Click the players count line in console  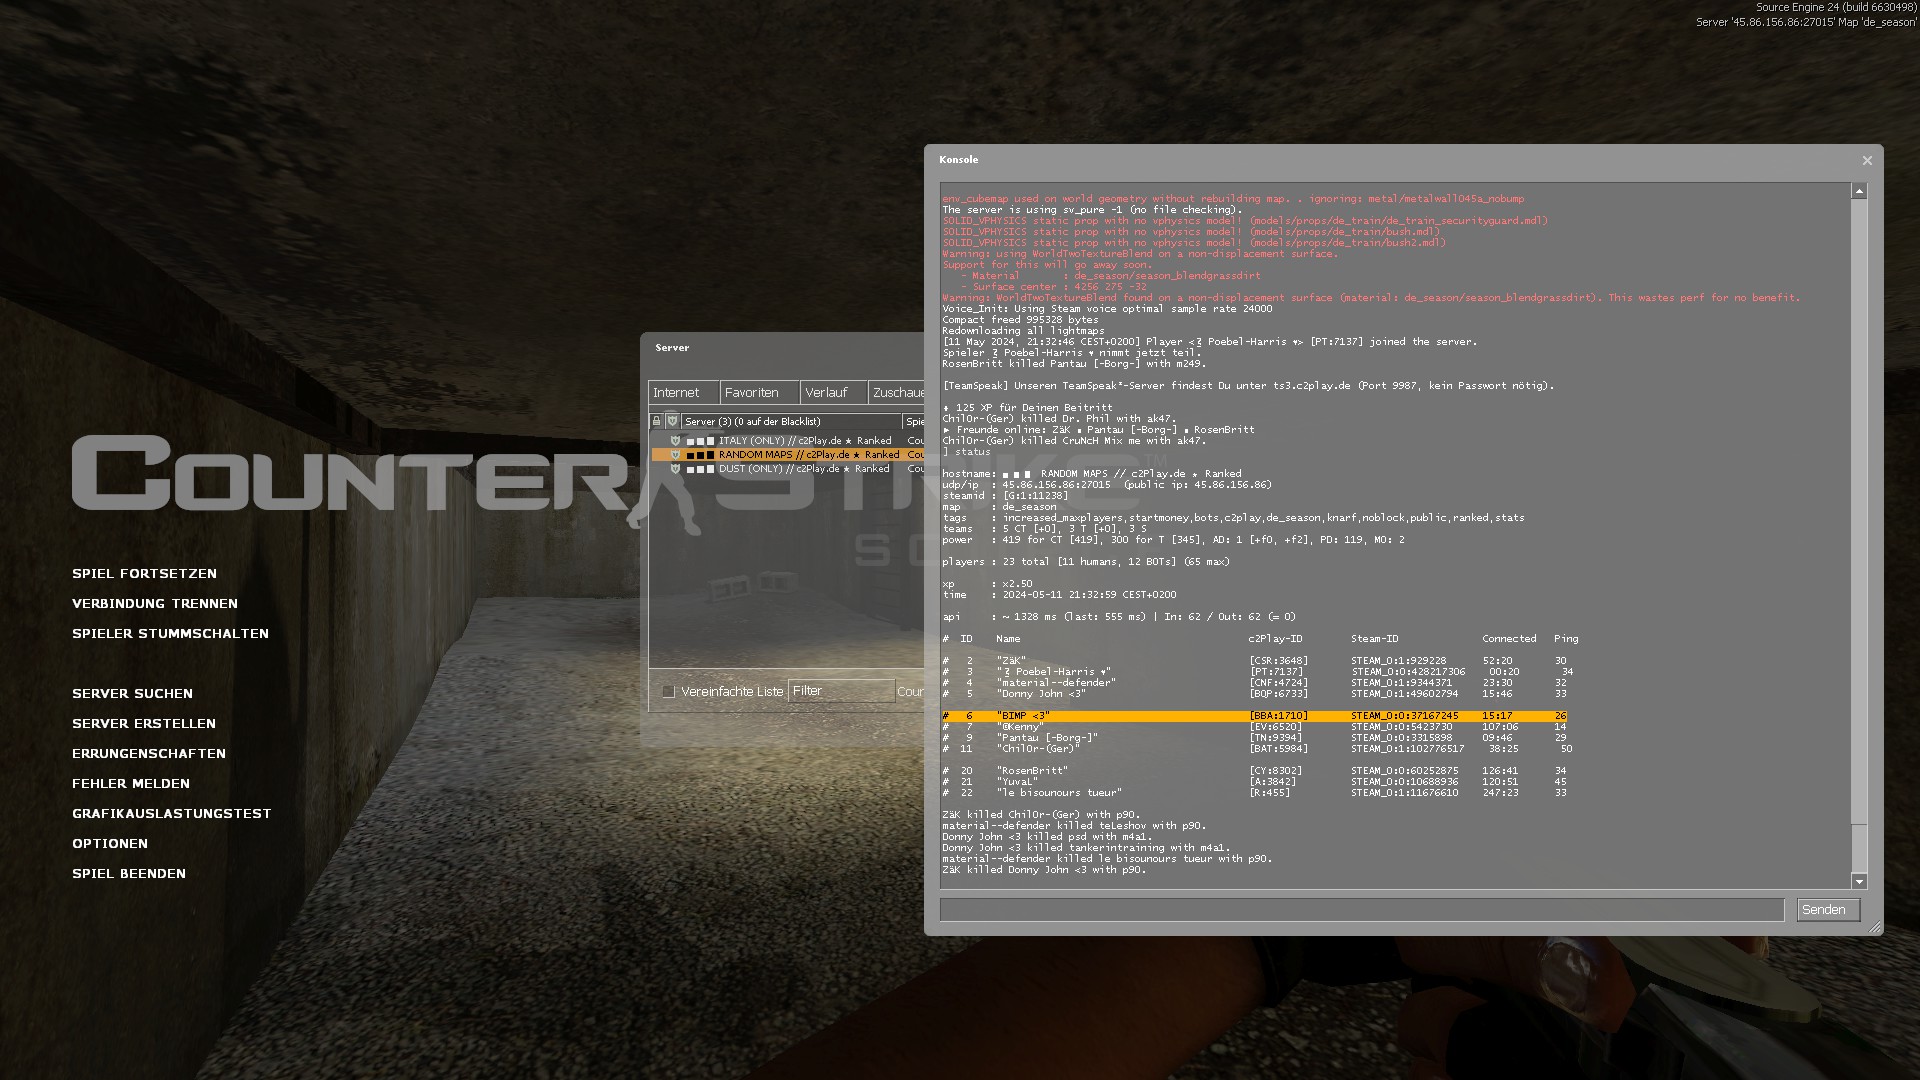pyautogui.click(x=1086, y=562)
